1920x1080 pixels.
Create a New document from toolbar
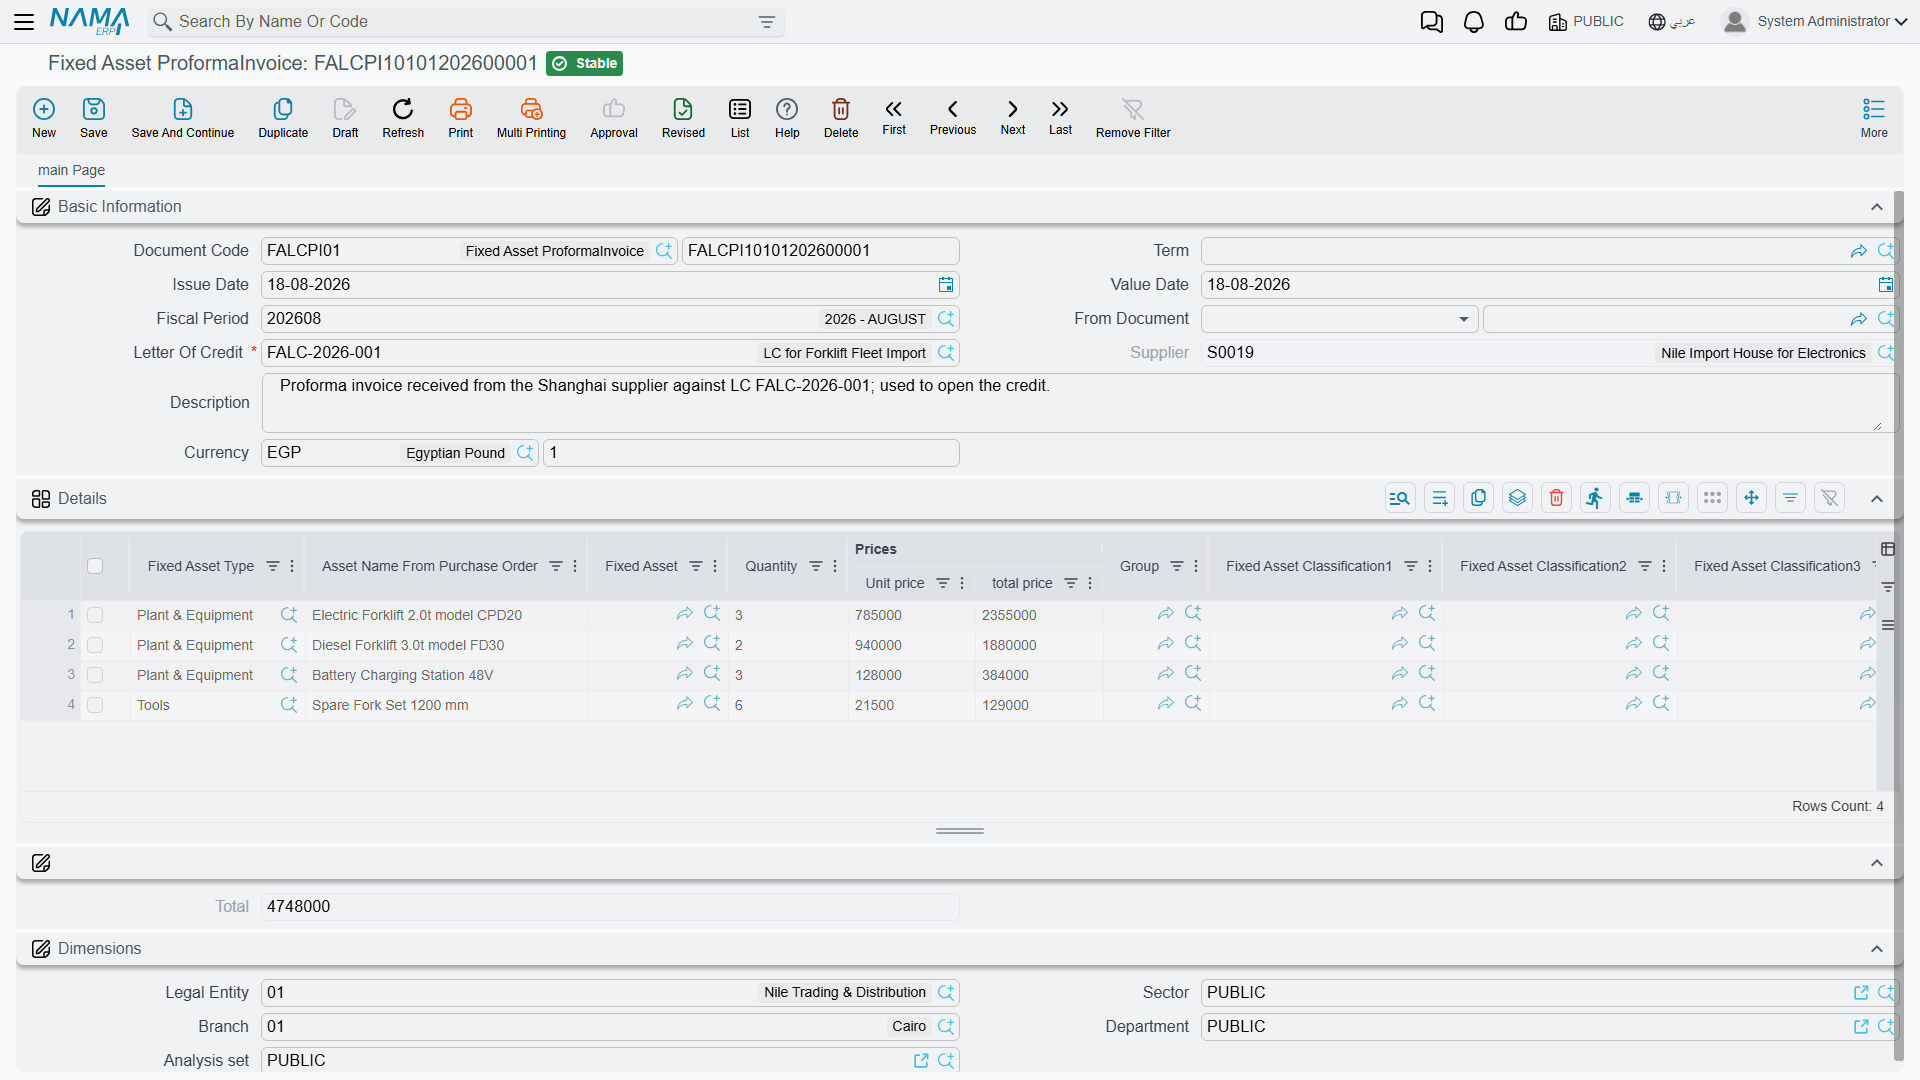44,118
